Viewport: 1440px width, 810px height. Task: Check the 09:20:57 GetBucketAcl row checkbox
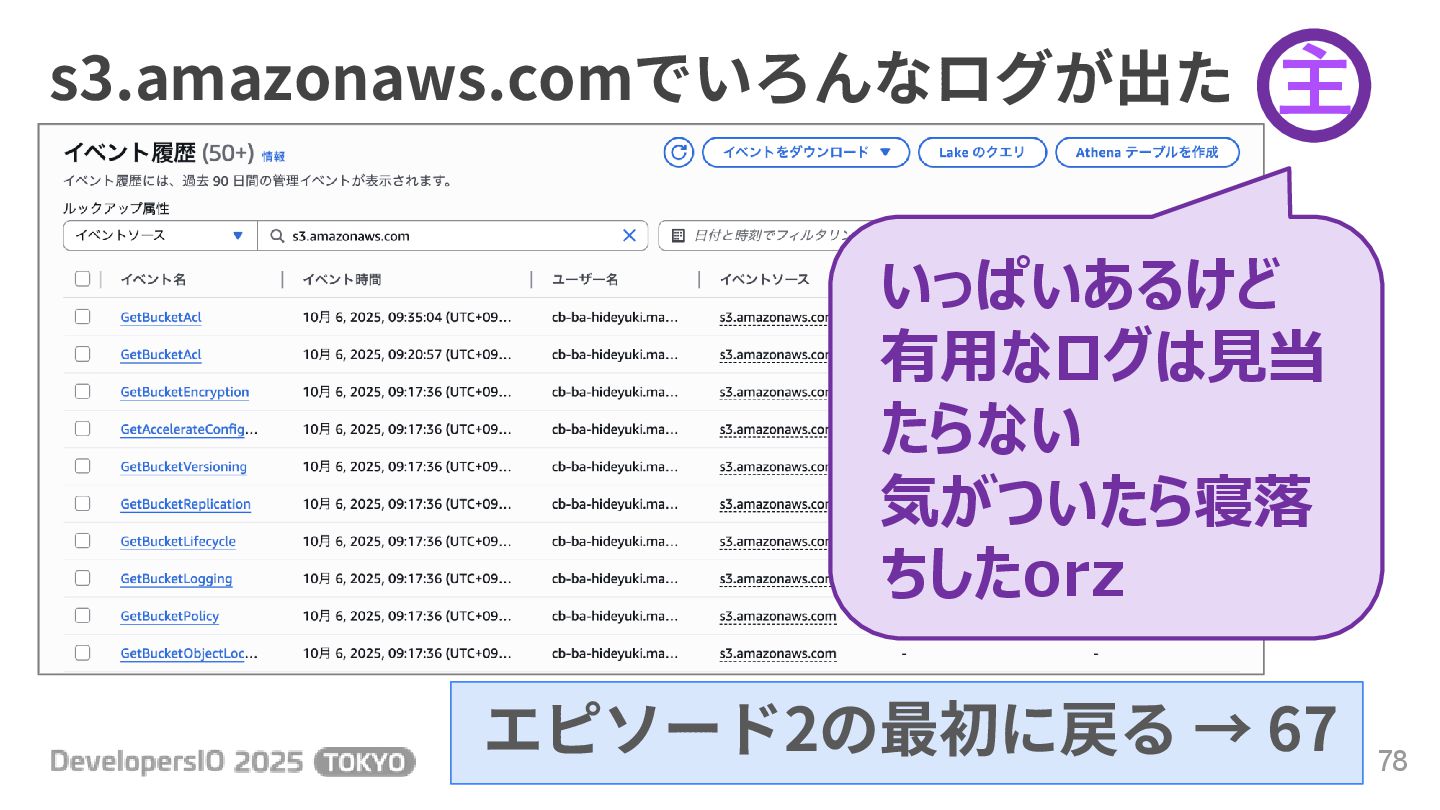pos(82,354)
